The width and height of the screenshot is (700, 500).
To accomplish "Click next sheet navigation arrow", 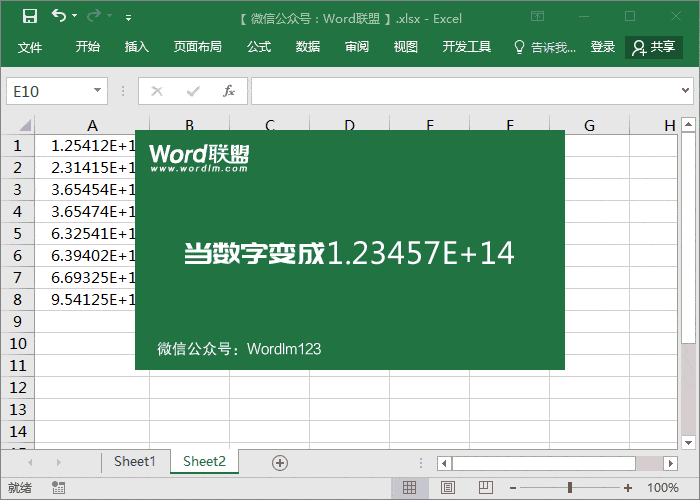I will click(x=58, y=462).
